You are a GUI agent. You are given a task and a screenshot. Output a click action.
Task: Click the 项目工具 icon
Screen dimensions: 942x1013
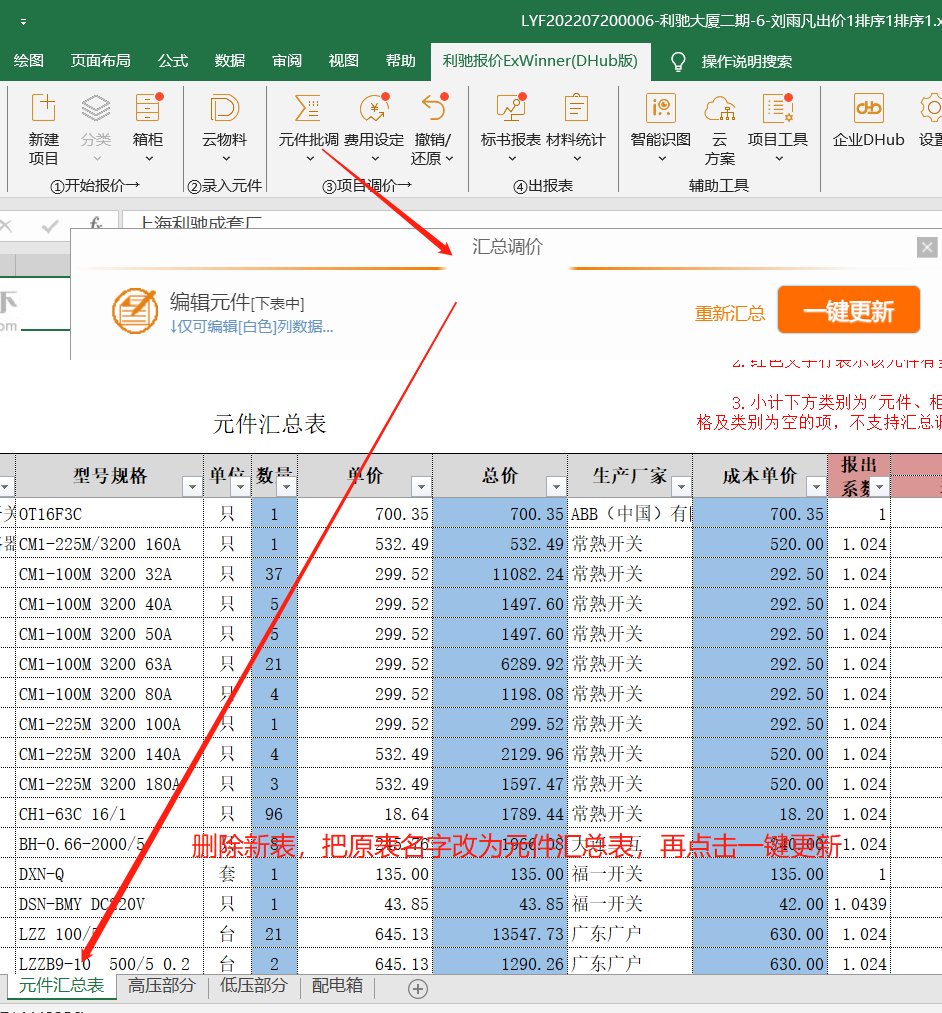pos(778,108)
